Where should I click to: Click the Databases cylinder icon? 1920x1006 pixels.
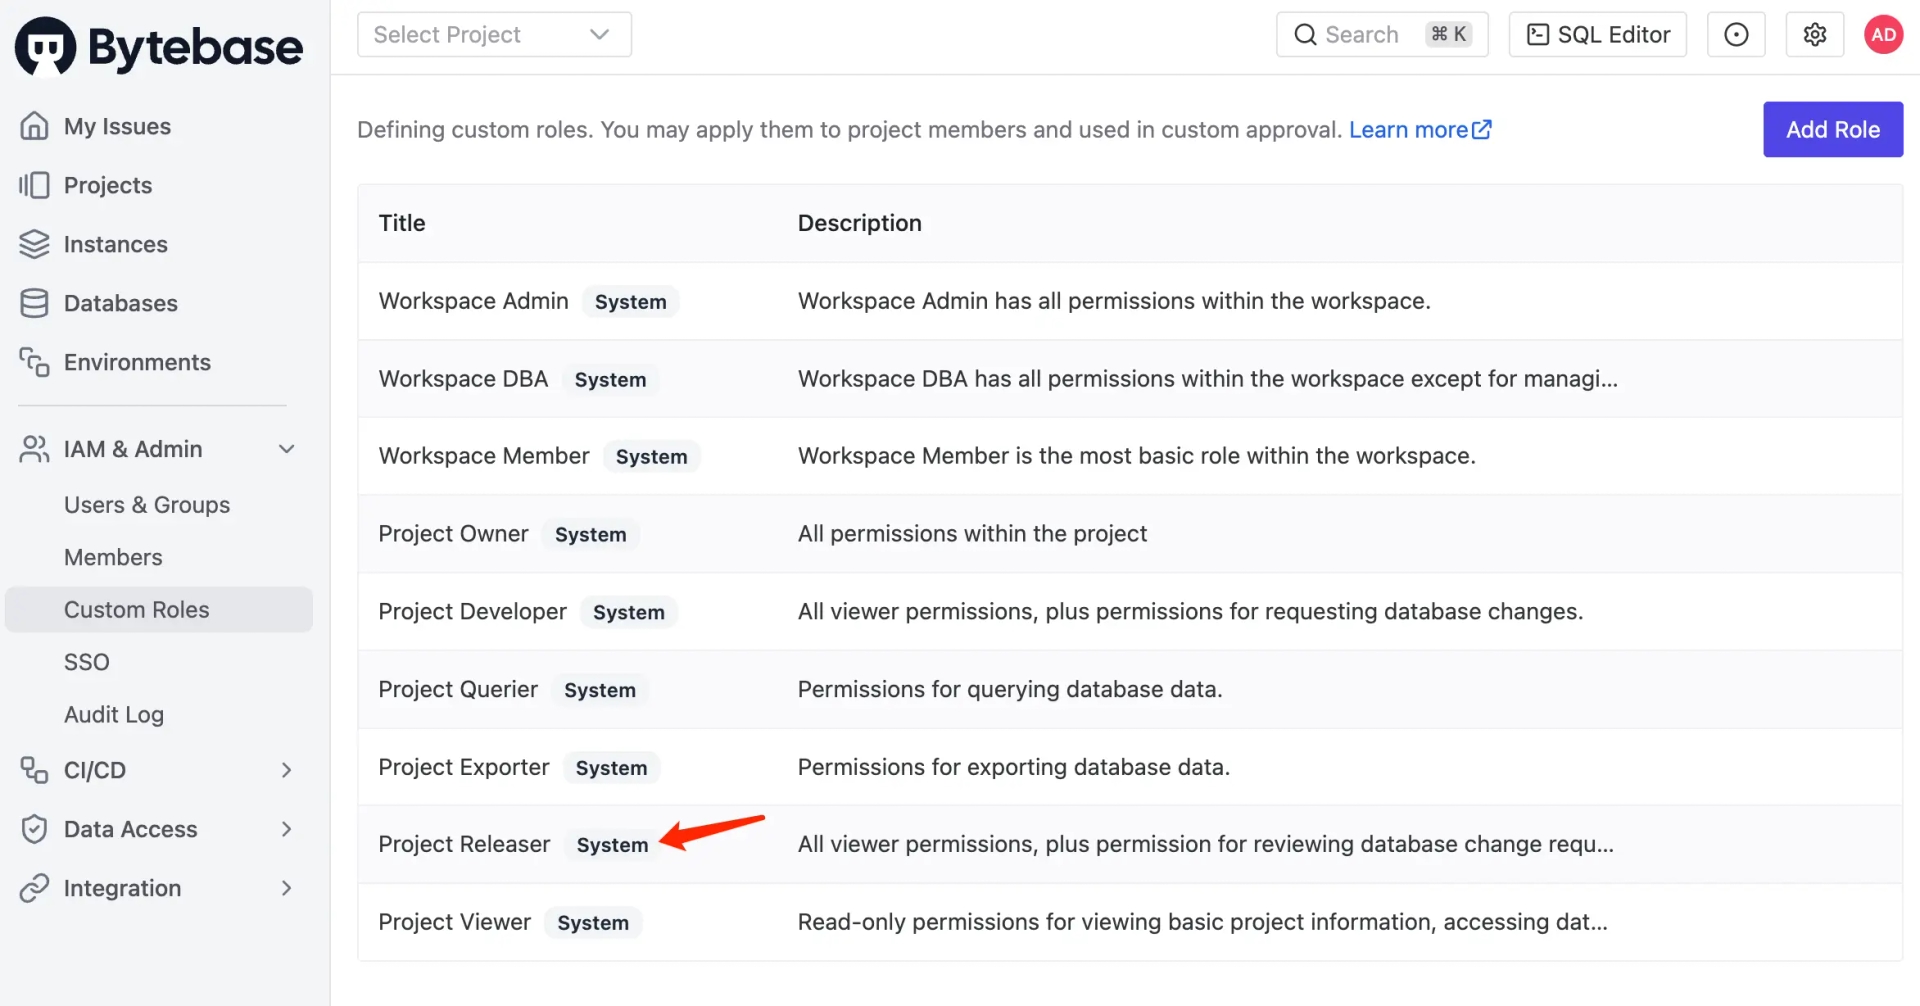(34, 303)
